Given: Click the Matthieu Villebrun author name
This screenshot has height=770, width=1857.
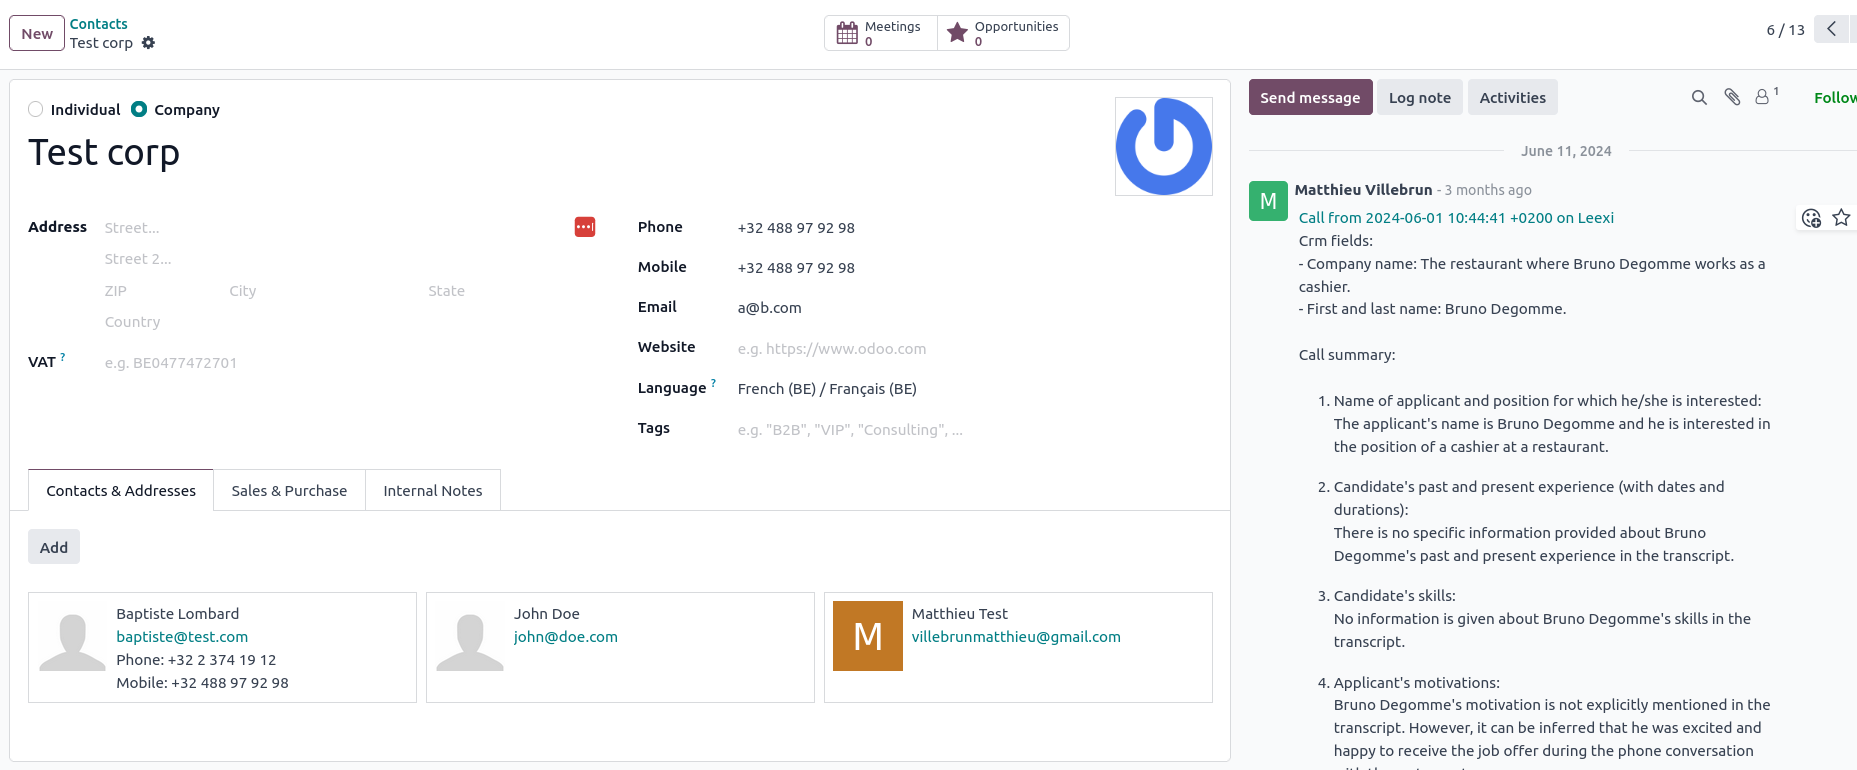Looking at the screenshot, I should 1363,190.
